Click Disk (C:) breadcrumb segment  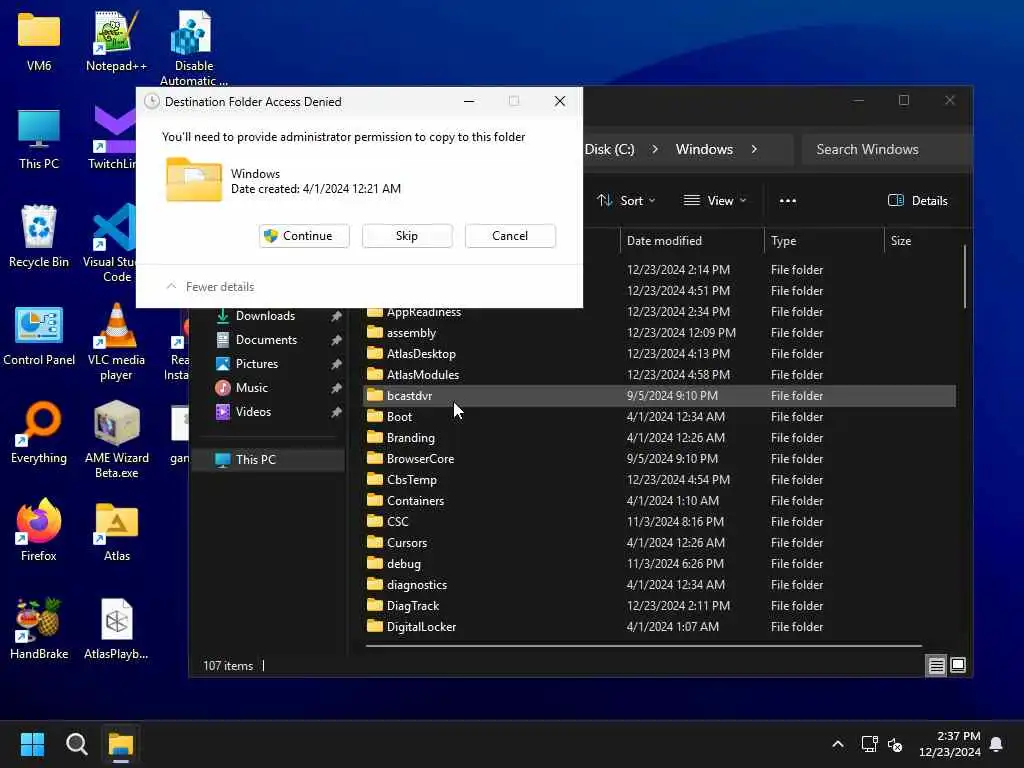point(609,150)
